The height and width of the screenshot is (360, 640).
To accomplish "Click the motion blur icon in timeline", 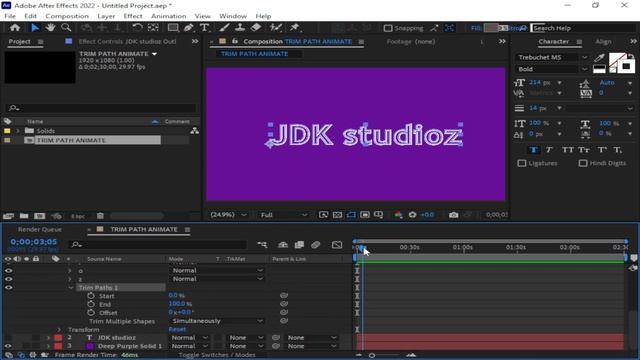I will tap(316, 244).
